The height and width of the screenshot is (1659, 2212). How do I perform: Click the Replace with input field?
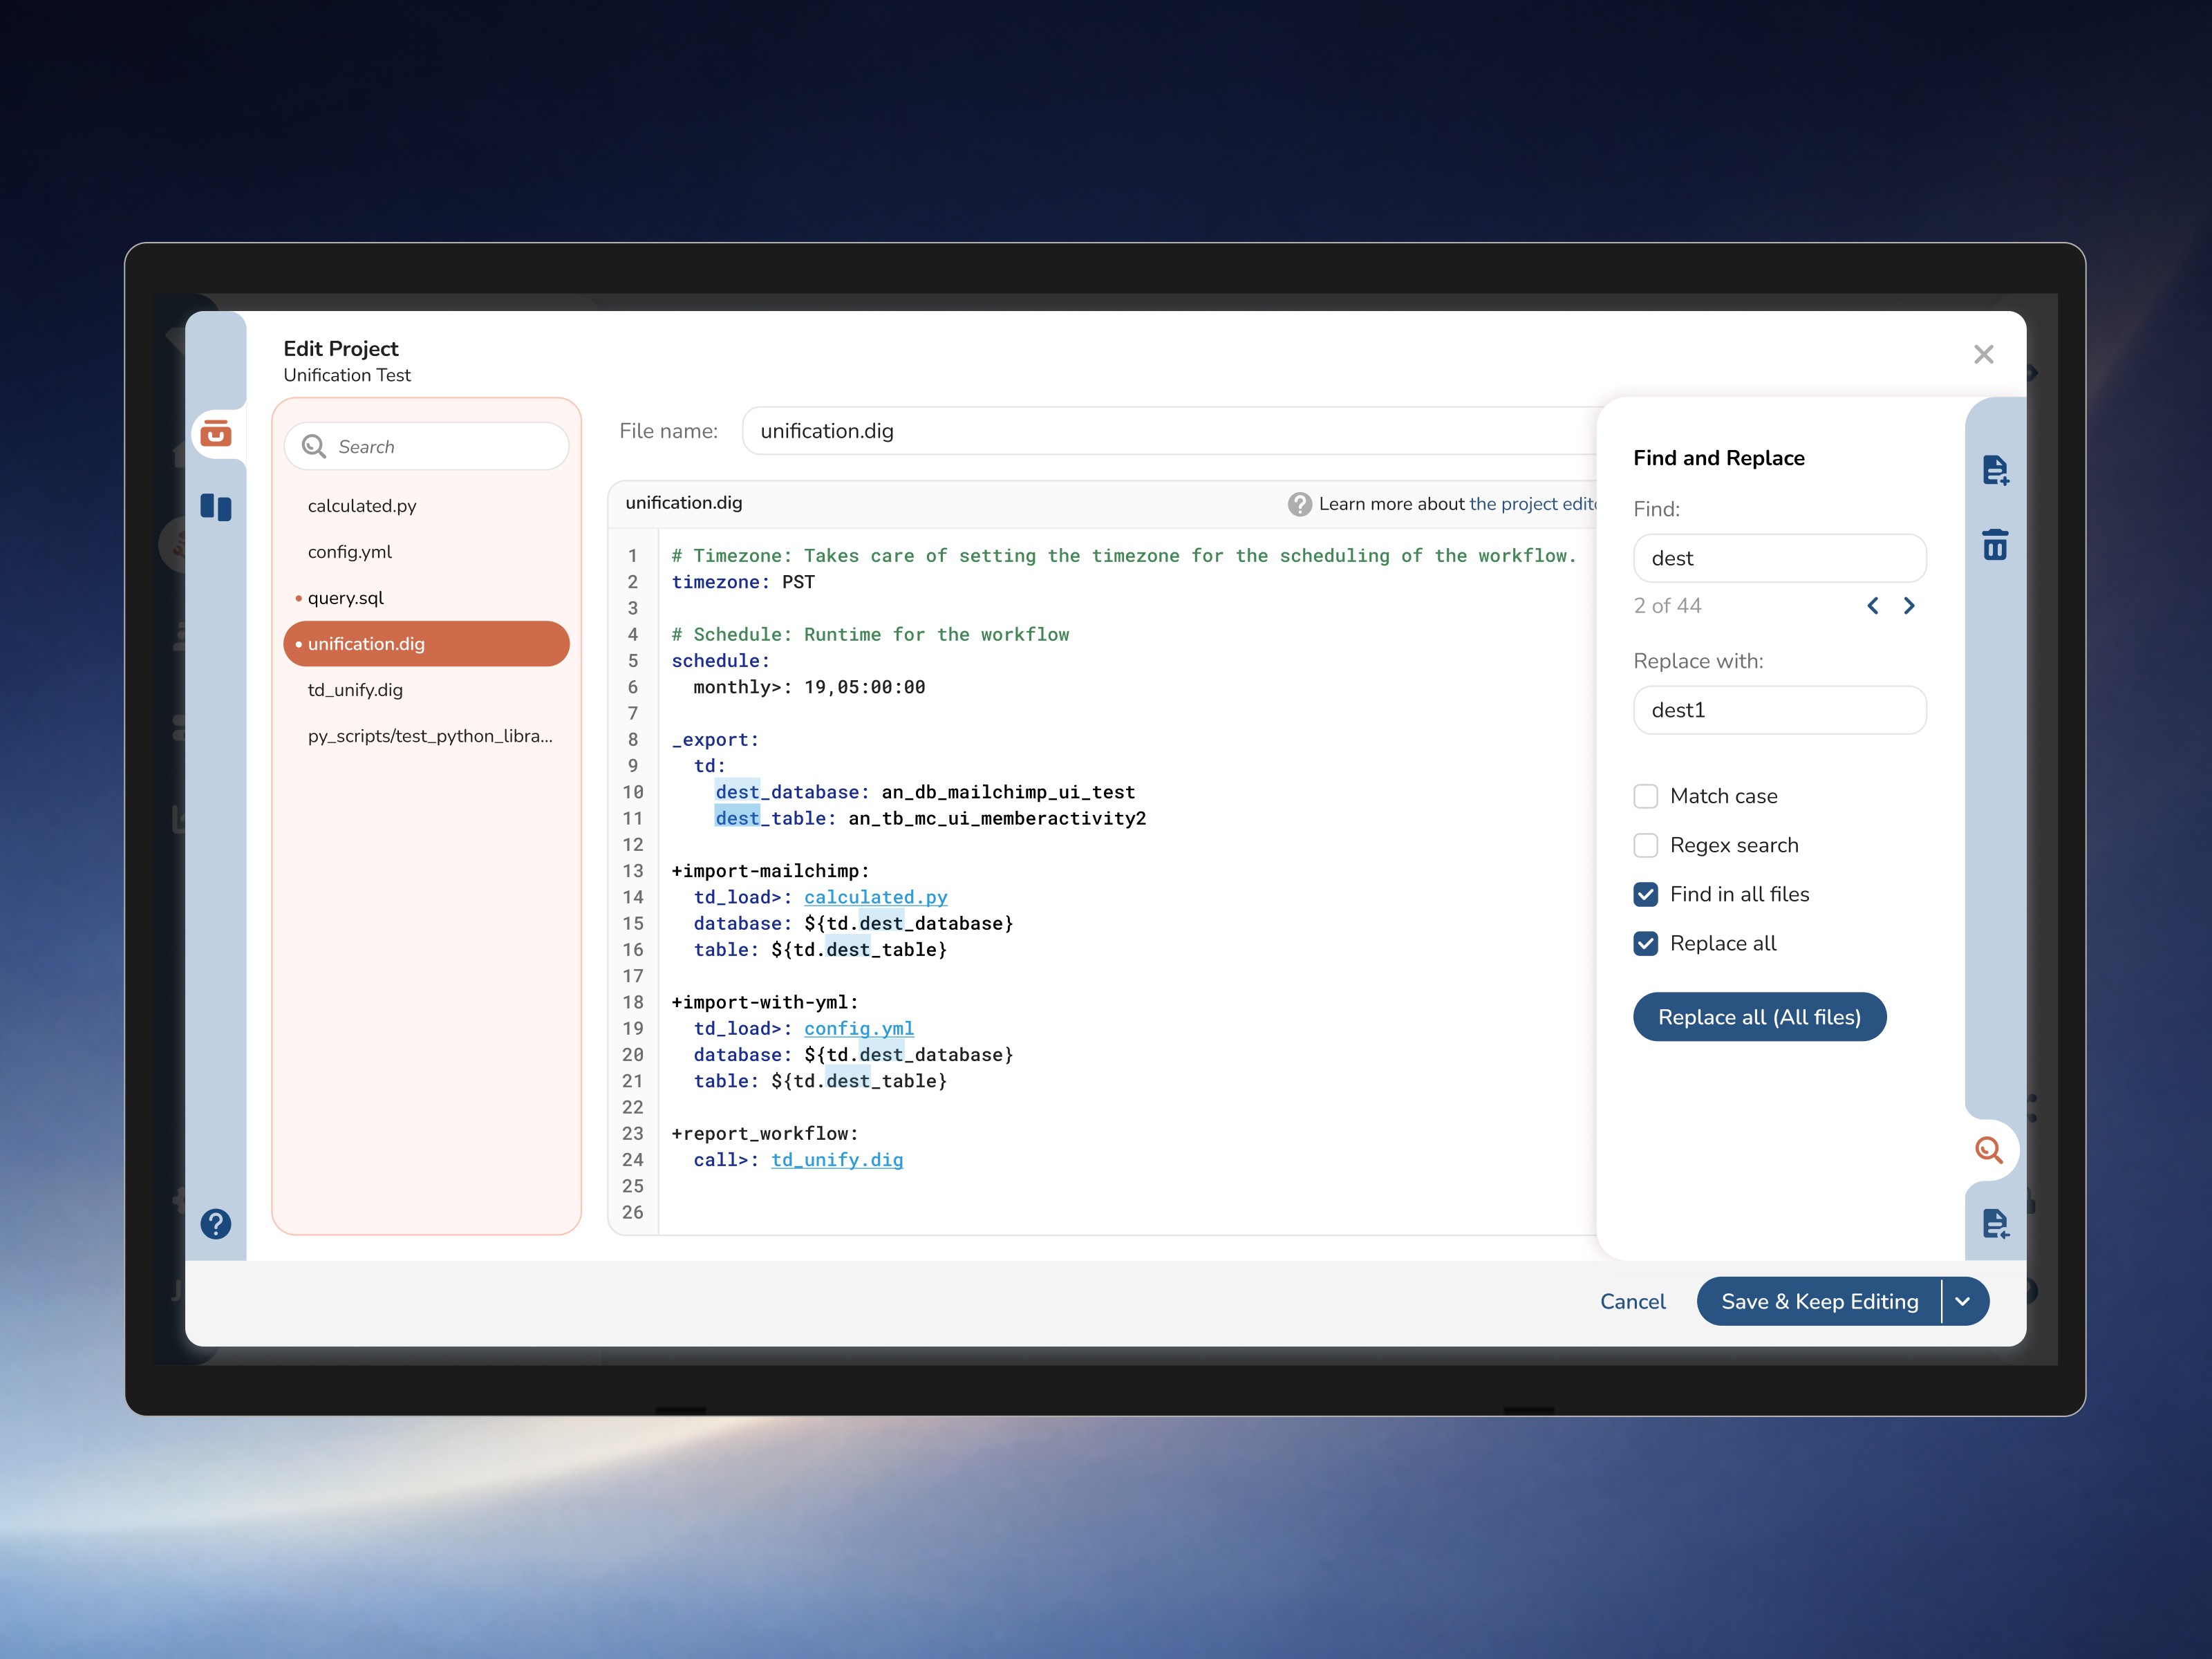point(1779,710)
